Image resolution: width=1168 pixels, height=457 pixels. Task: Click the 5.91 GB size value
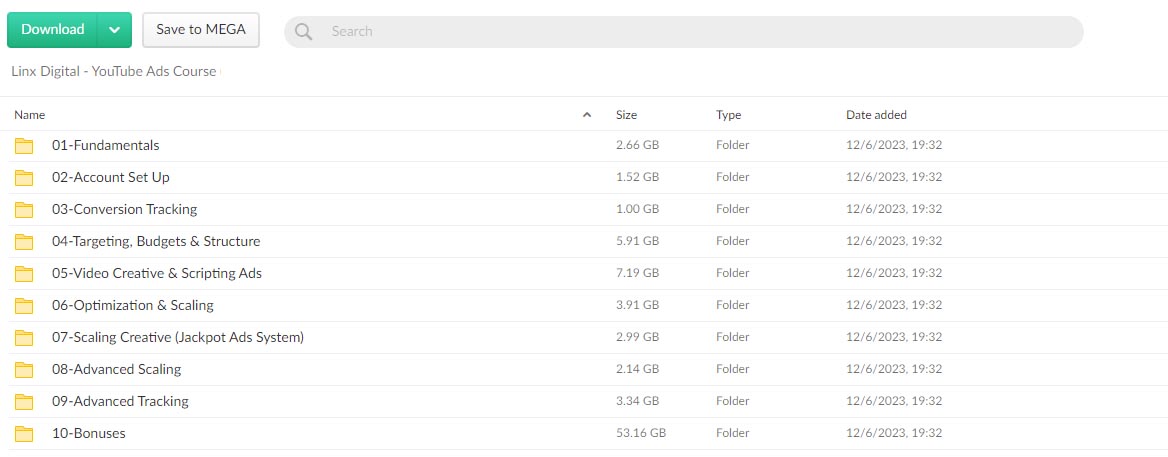tap(638, 241)
